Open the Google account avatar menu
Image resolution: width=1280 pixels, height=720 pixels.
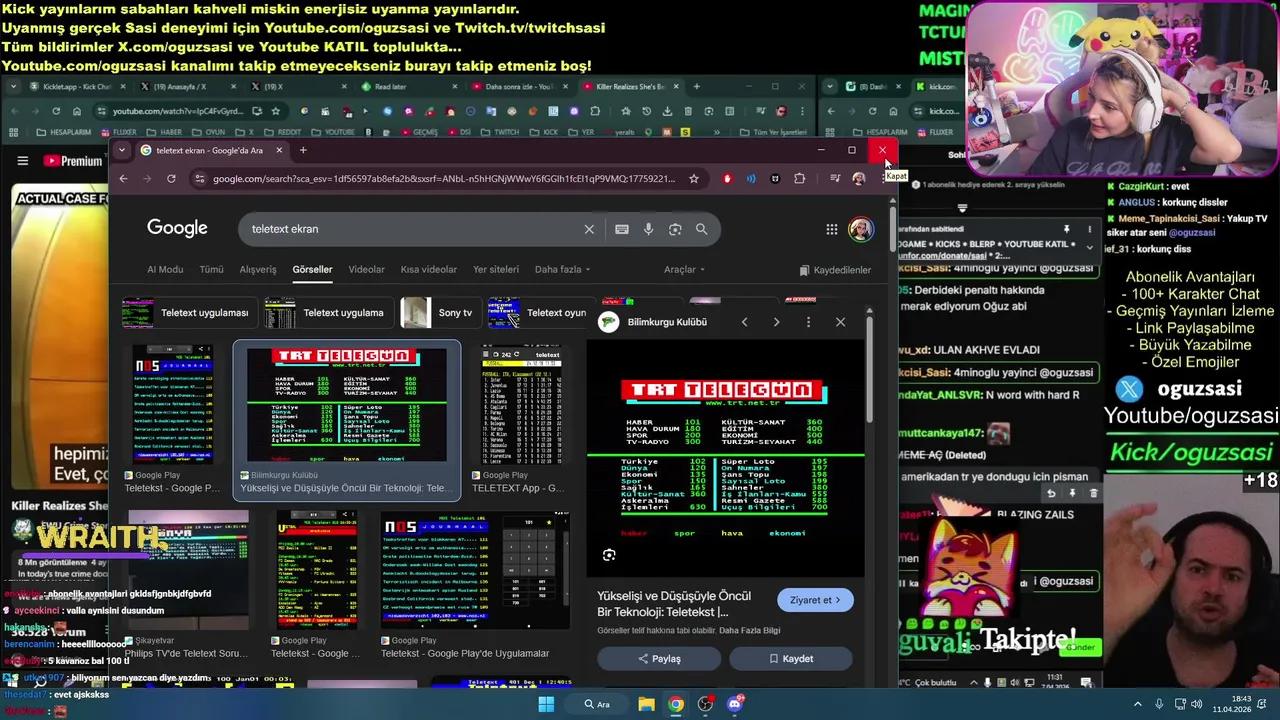pos(861,229)
